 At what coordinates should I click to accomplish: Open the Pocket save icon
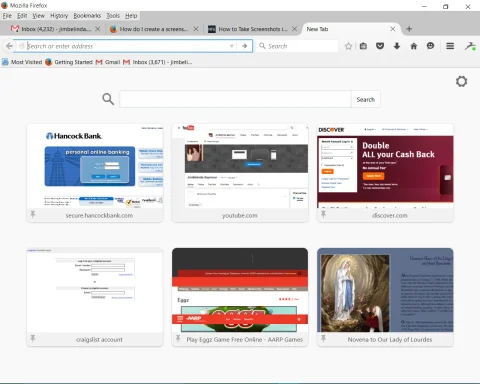pyautogui.click(x=380, y=46)
